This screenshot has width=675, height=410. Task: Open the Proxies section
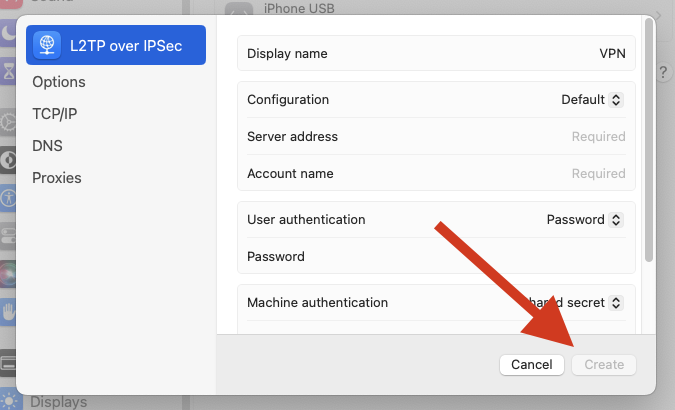[57, 178]
